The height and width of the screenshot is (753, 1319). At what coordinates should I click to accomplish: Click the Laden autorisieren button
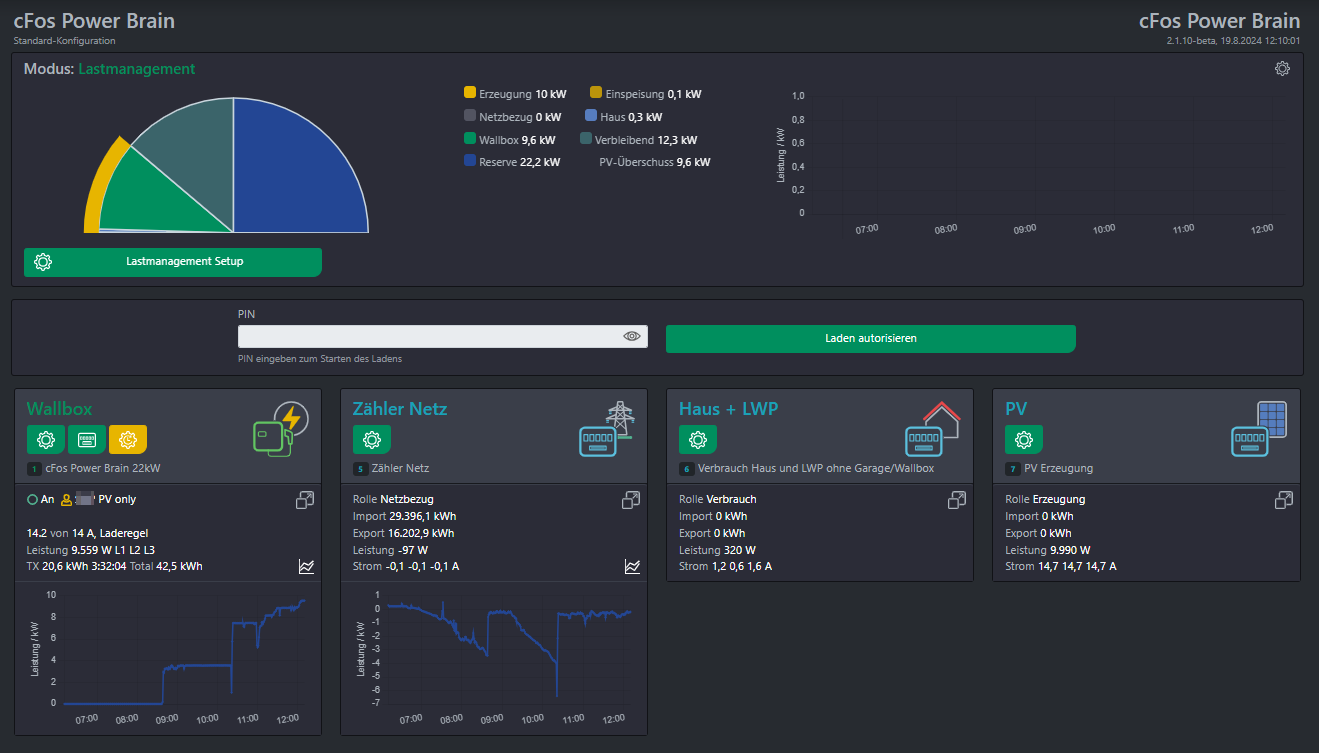click(x=871, y=338)
